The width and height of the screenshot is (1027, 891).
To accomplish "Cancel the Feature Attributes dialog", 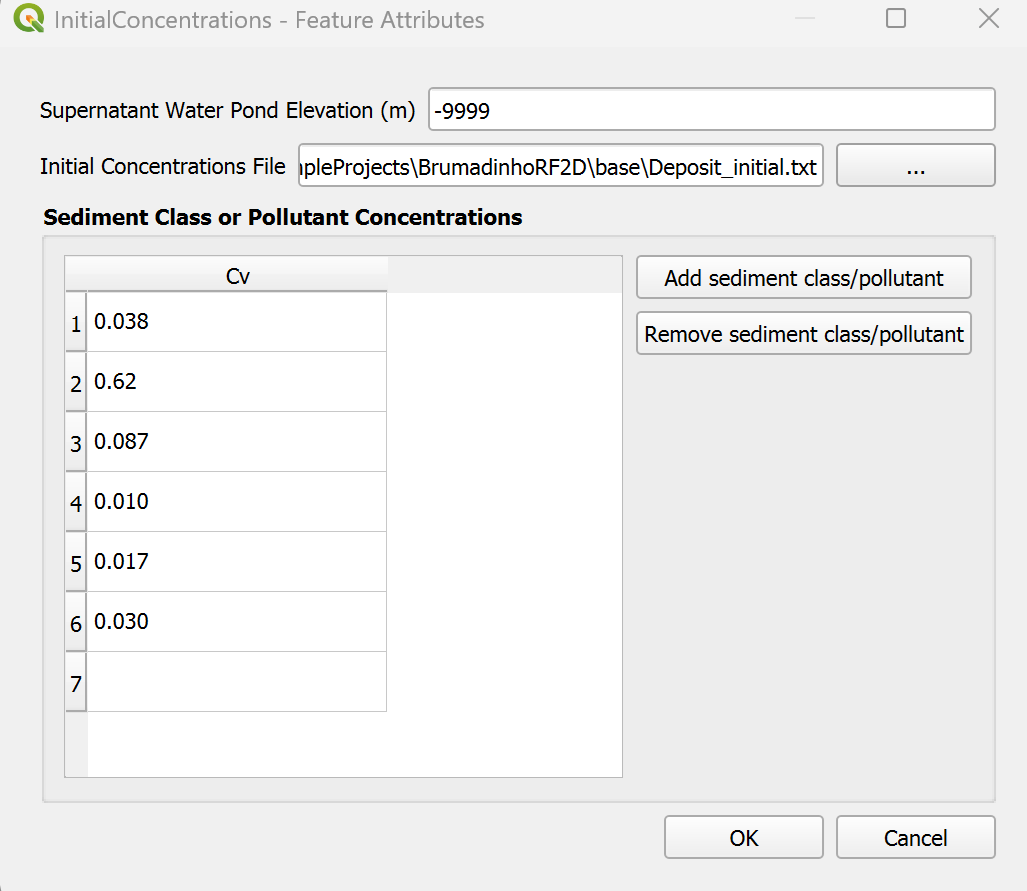I will (x=915, y=838).
